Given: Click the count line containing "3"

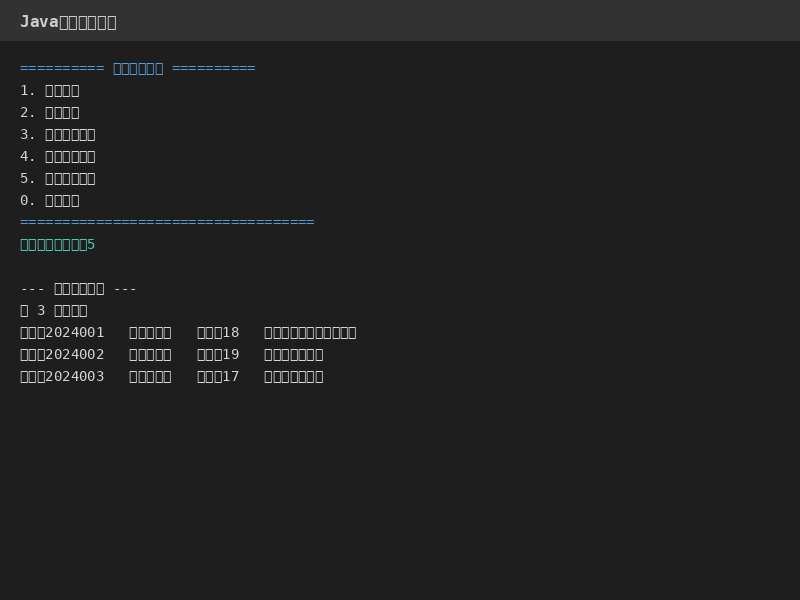Looking at the screenshot, I should 54,311.
